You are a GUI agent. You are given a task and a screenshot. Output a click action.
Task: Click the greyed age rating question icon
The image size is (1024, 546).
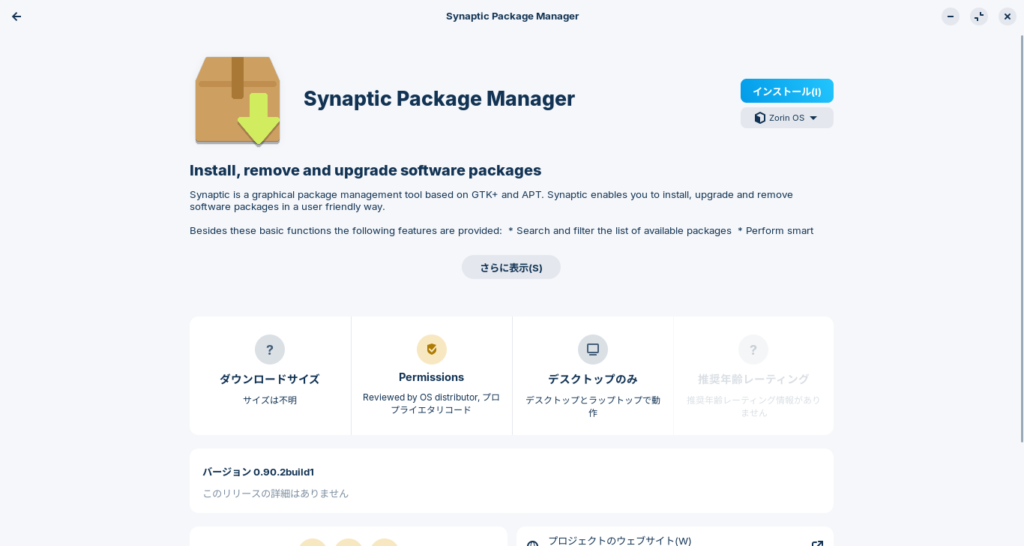(753, 349)
